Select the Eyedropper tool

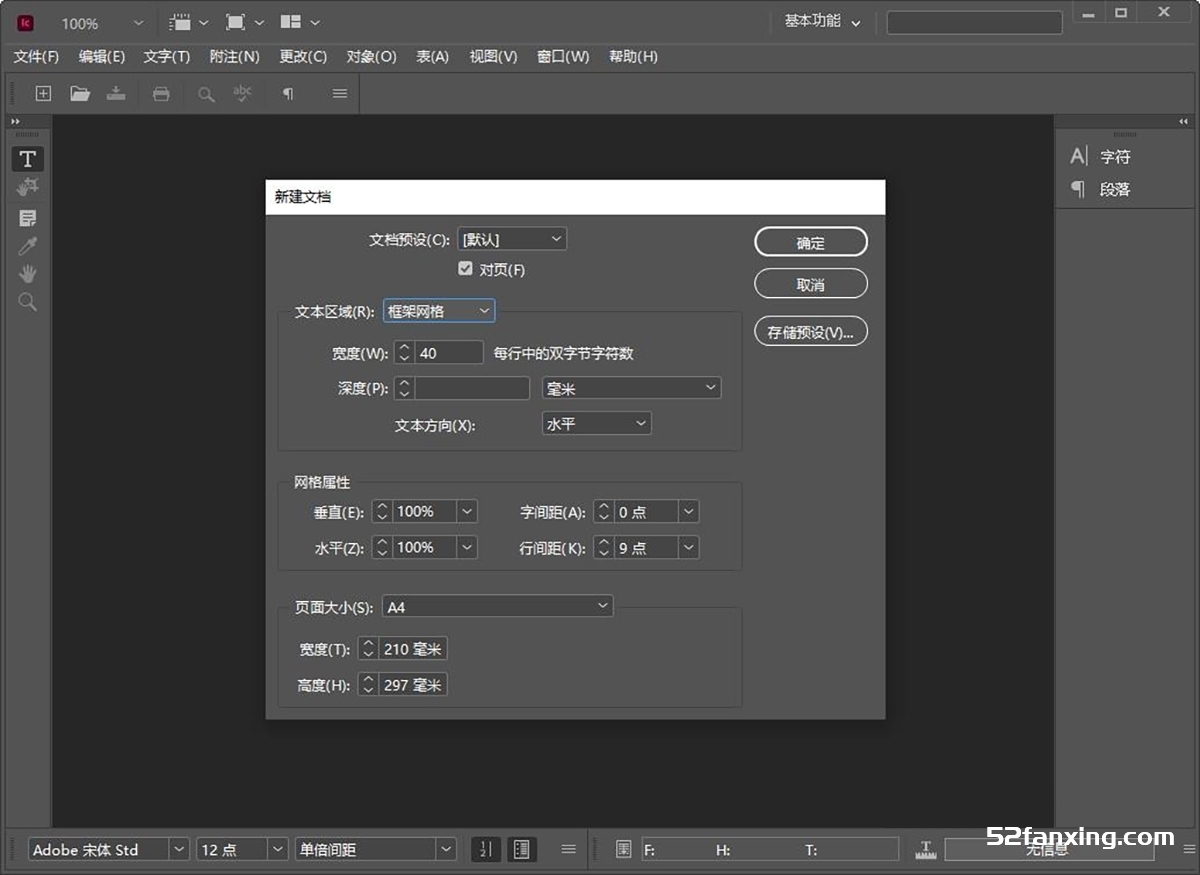pos(27,246)
